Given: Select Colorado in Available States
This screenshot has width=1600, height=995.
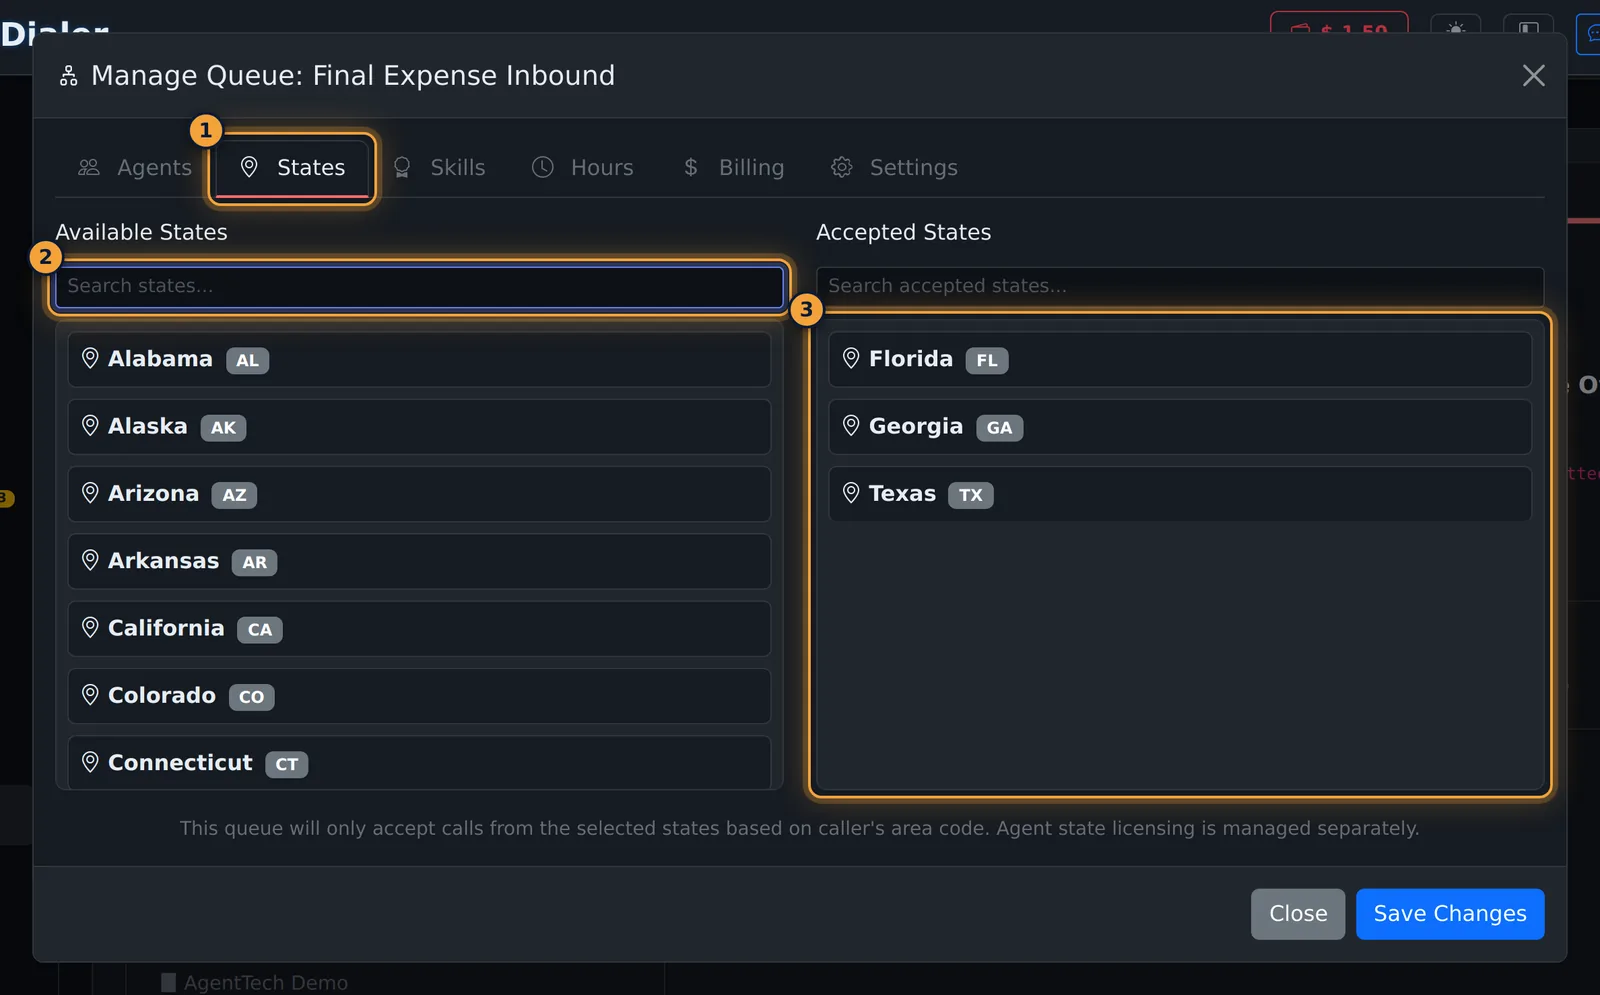Looking at the screenshot, I should pos(419,696).
